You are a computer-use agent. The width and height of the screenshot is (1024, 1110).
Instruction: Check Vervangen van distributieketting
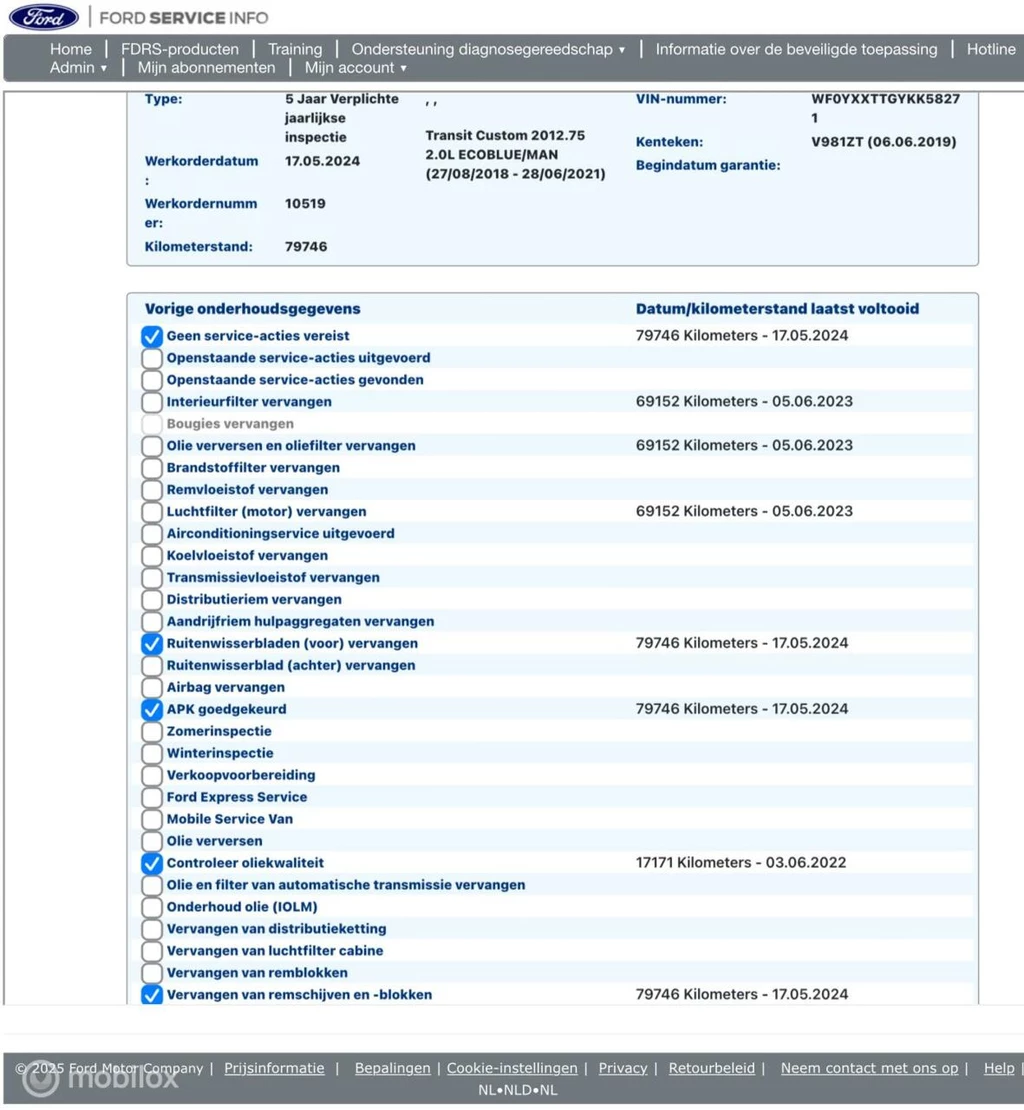(x=151, y=929)
